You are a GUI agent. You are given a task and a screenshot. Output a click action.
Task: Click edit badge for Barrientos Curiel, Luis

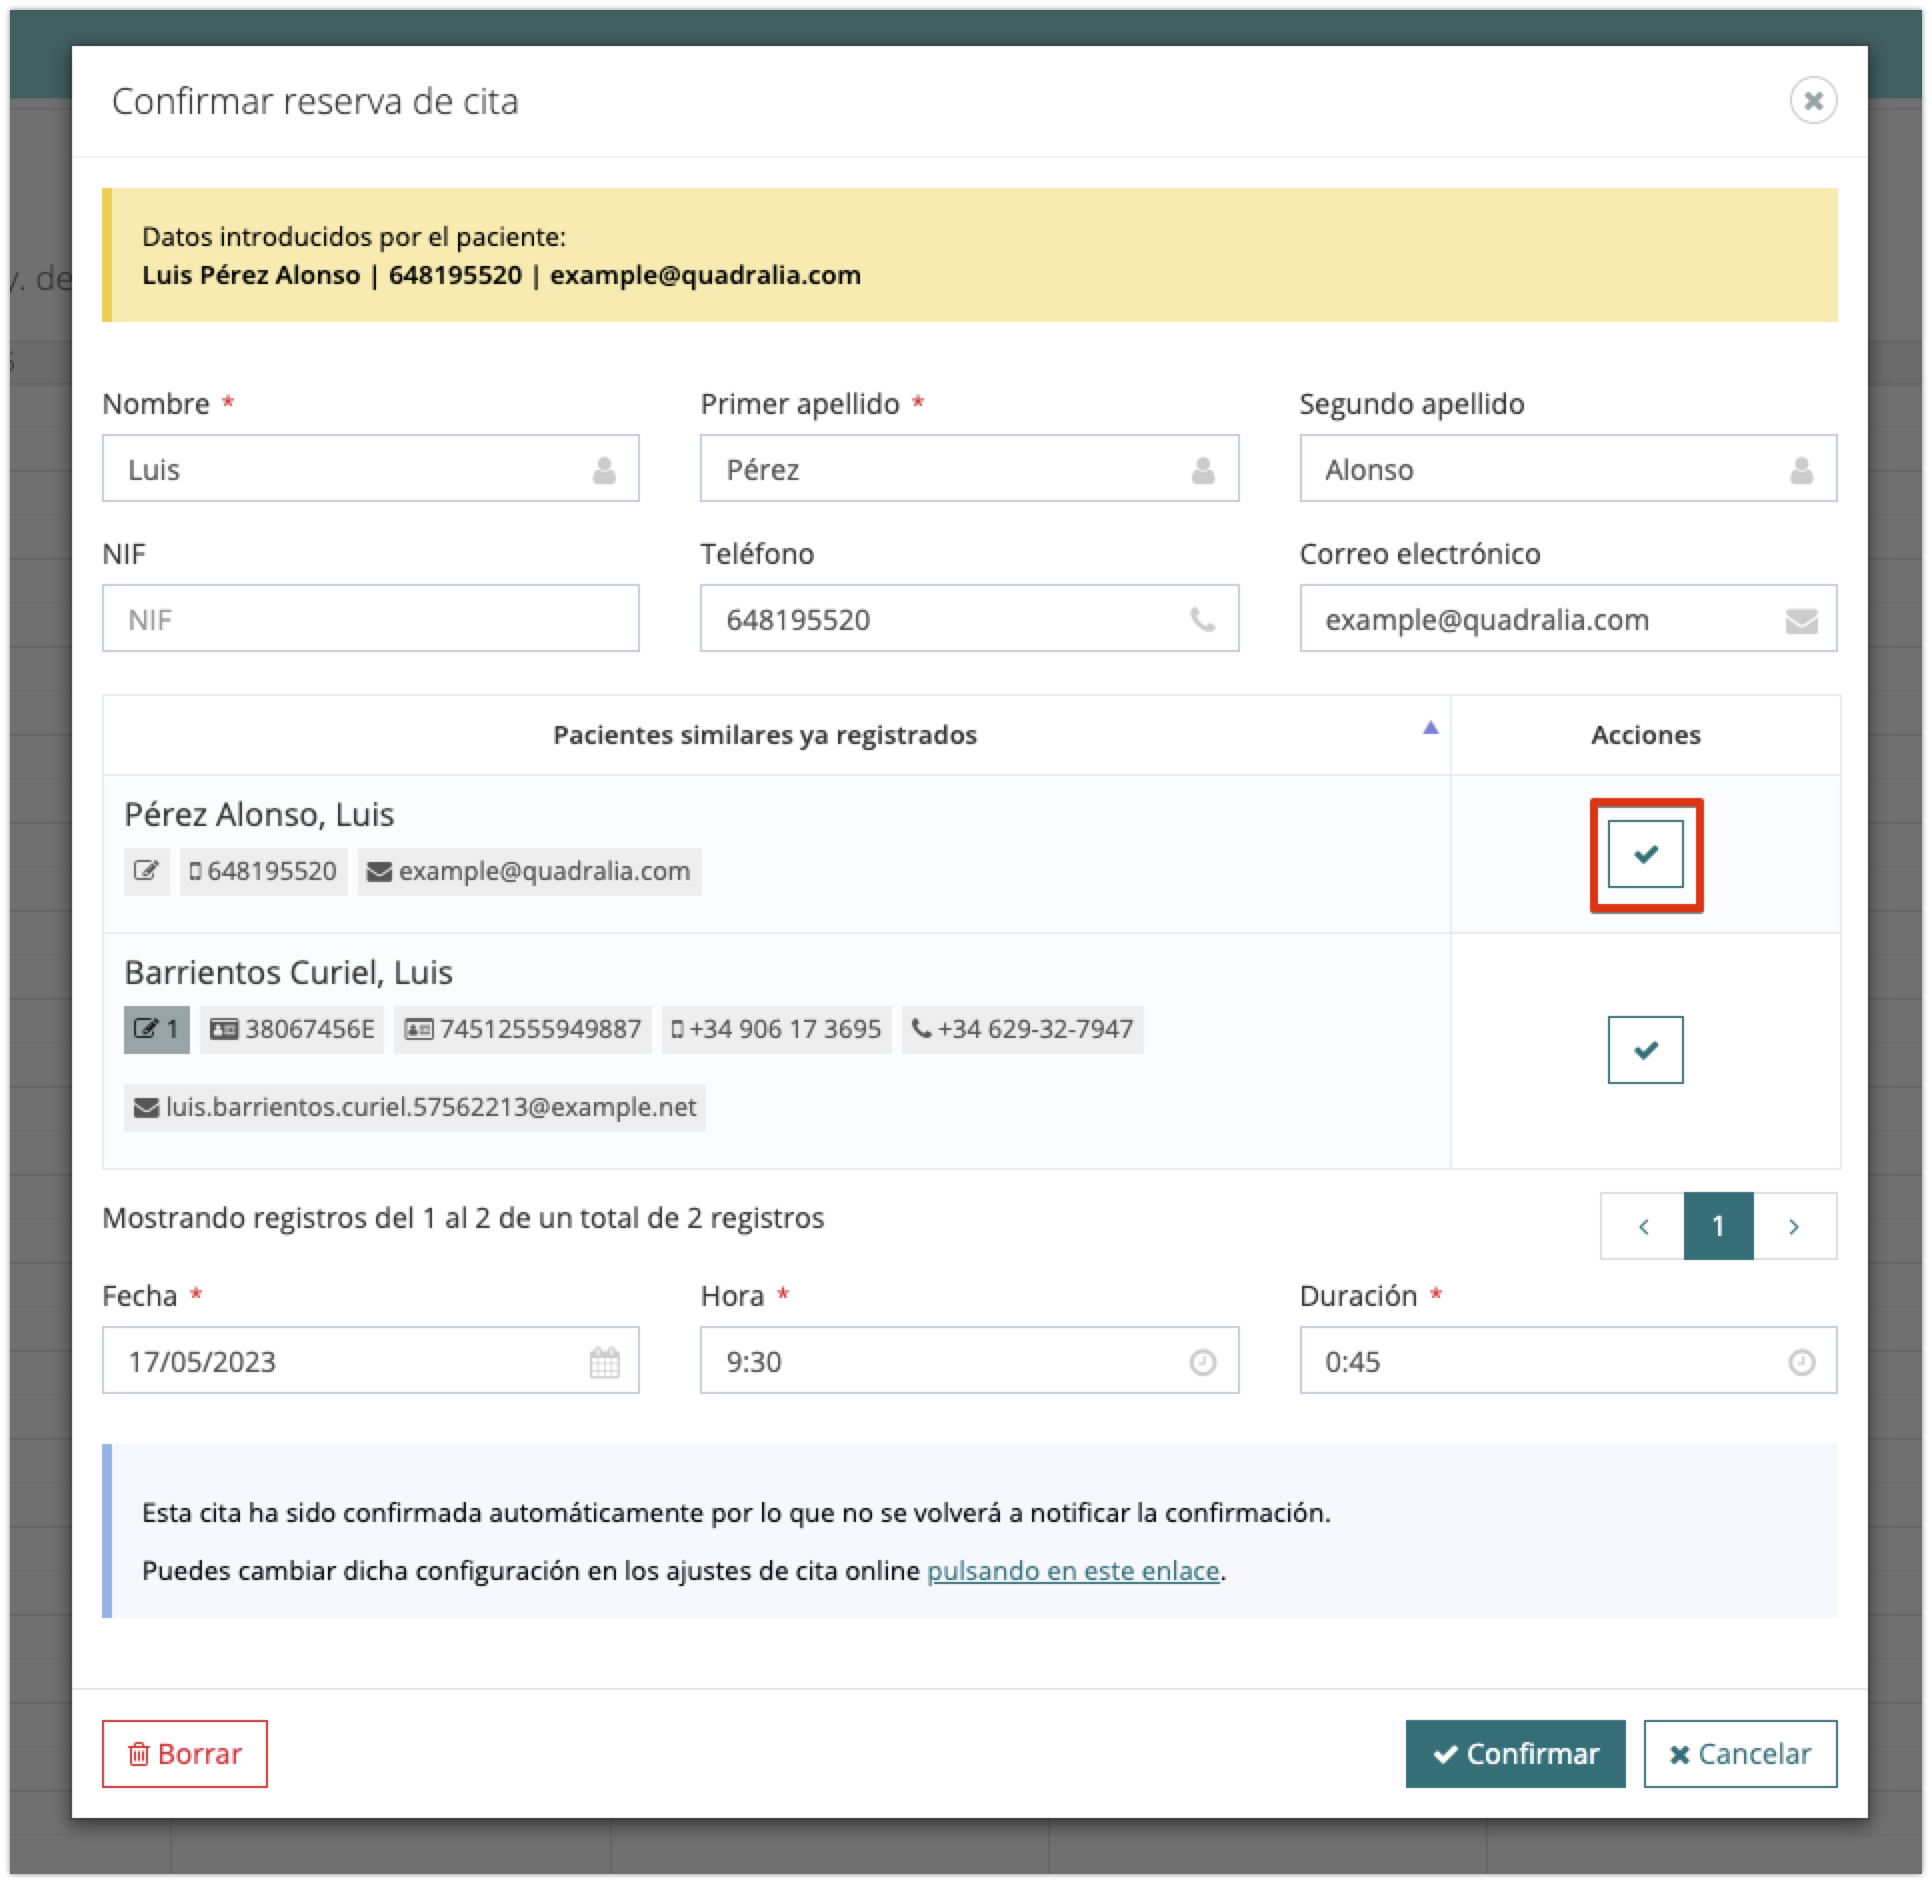pos(156,1029)
